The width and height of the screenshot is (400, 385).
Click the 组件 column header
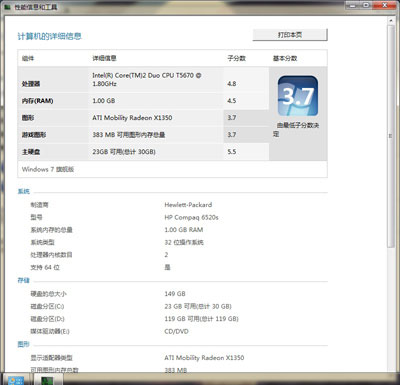point(28,58)
